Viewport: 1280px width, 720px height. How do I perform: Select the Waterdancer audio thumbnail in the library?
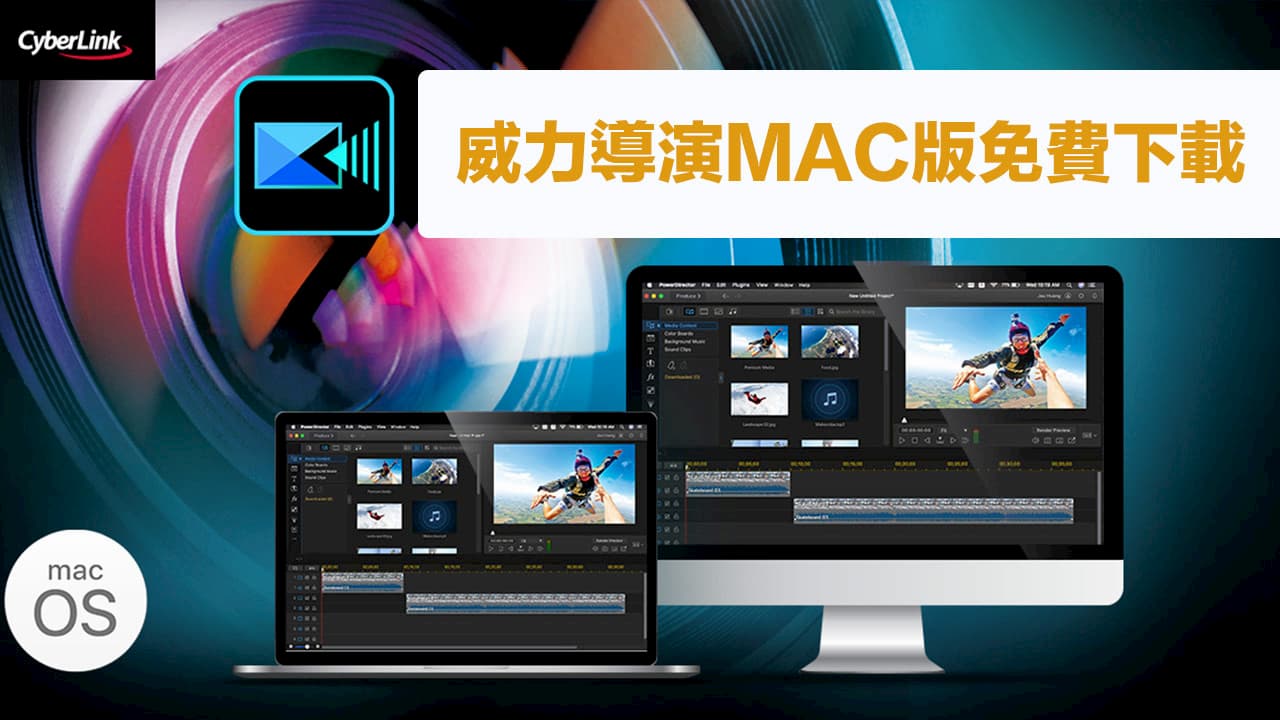click(830, 400)
